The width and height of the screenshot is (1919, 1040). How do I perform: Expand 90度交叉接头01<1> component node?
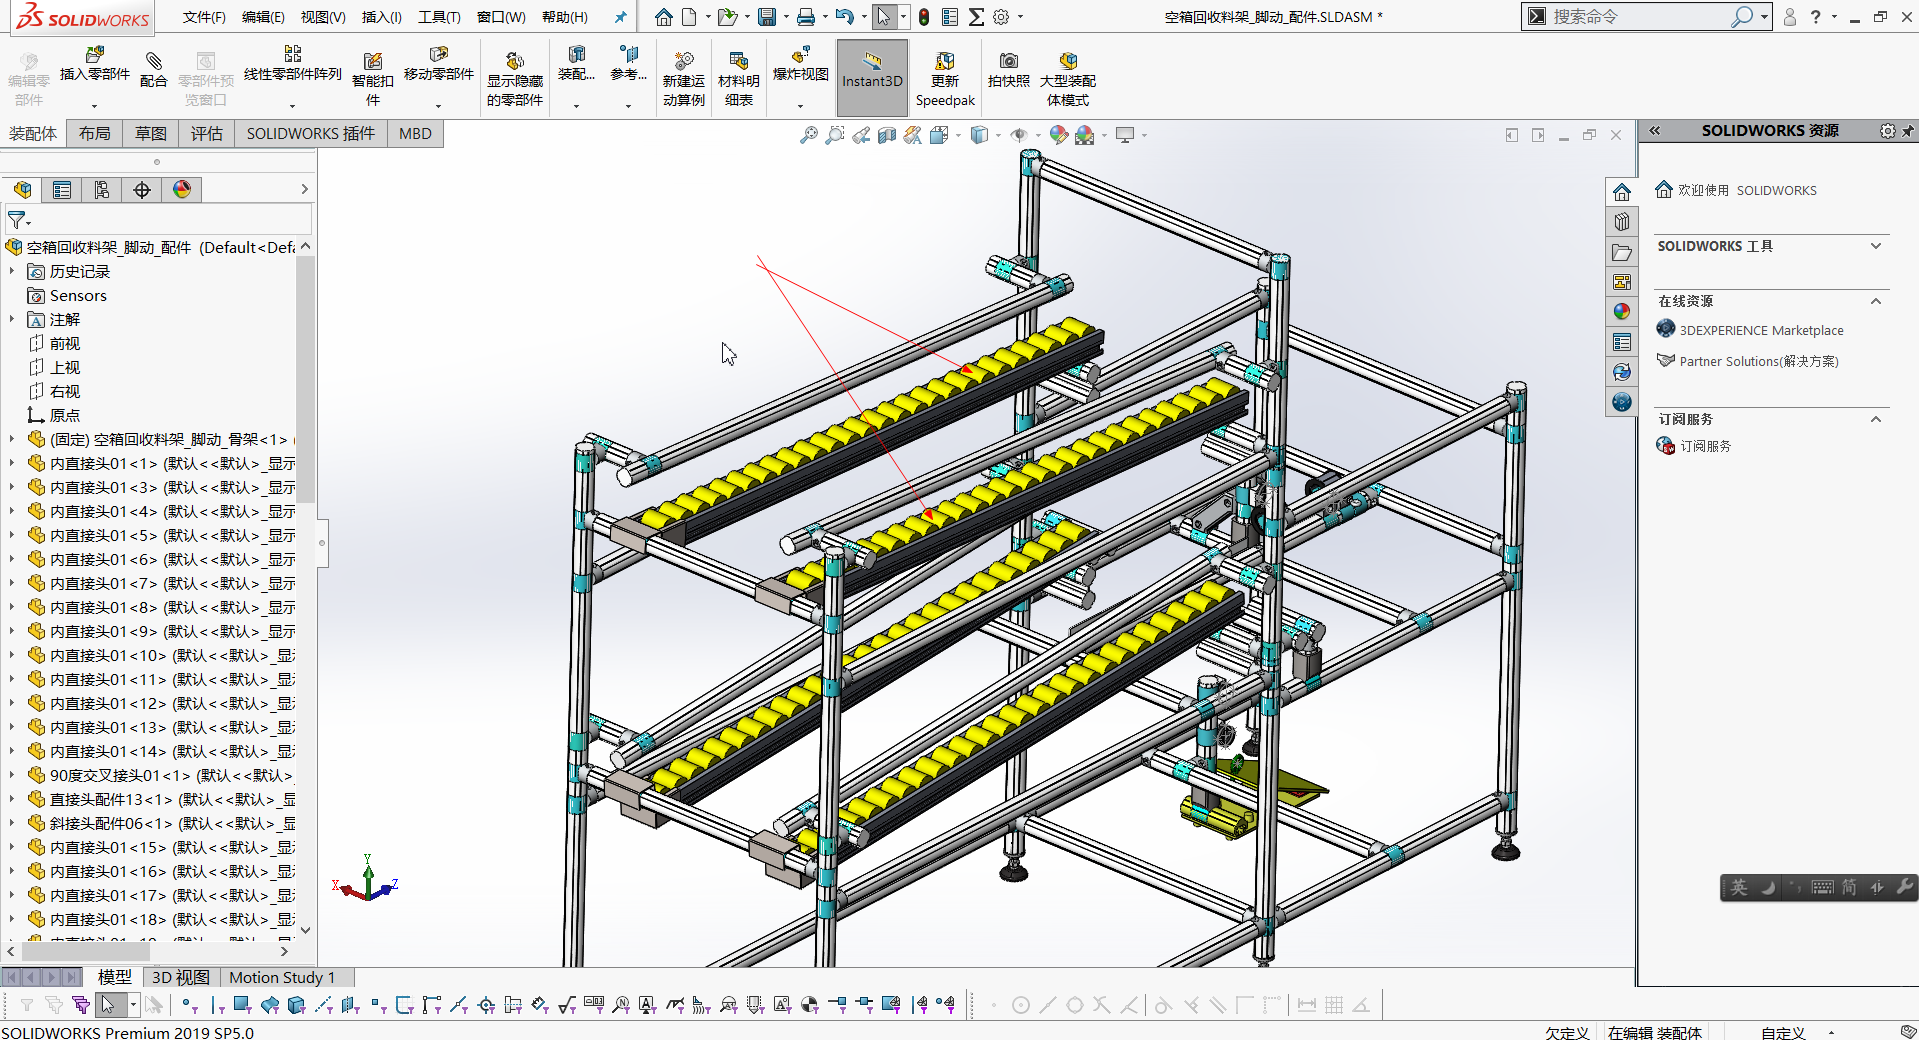(x=12, y=775)
